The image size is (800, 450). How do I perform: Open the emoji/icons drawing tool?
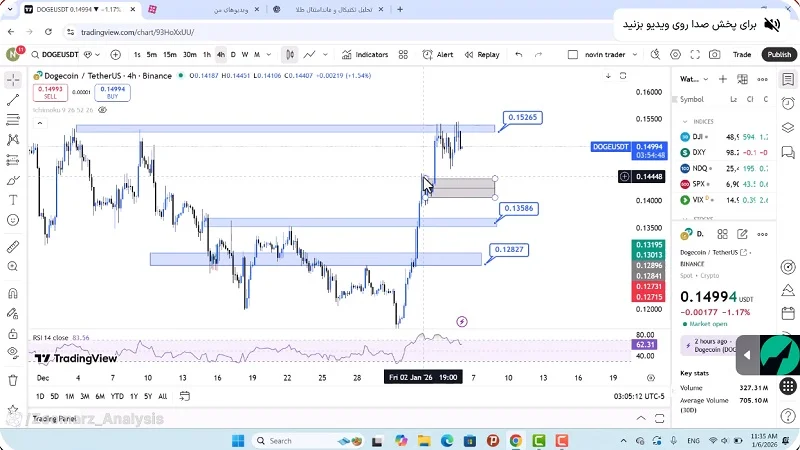coord(13,220)
